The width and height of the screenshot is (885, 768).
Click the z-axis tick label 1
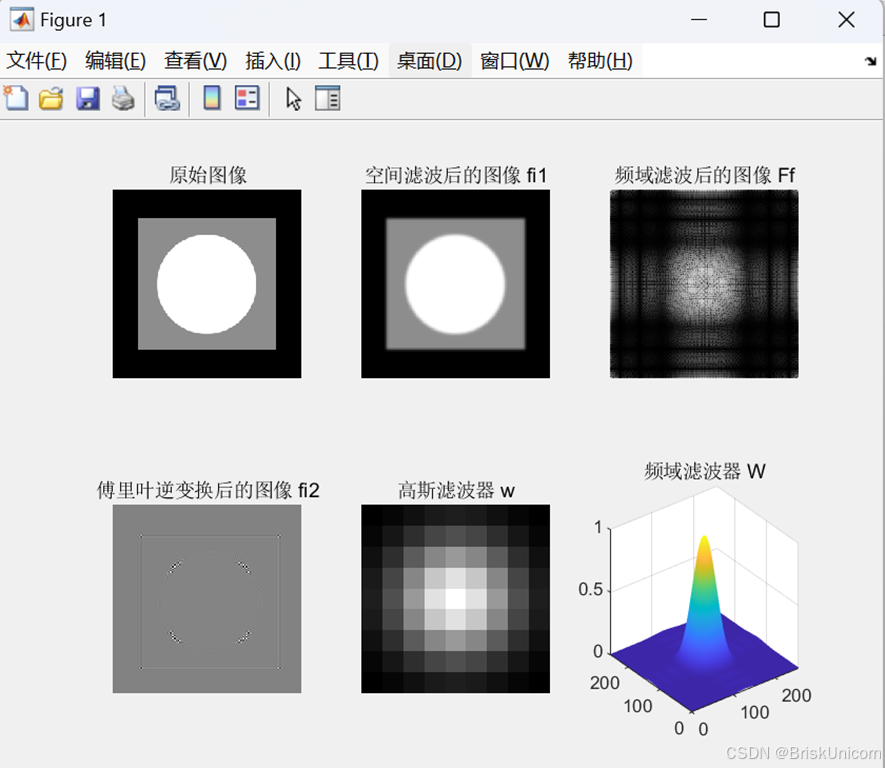(x=597, y=527)
